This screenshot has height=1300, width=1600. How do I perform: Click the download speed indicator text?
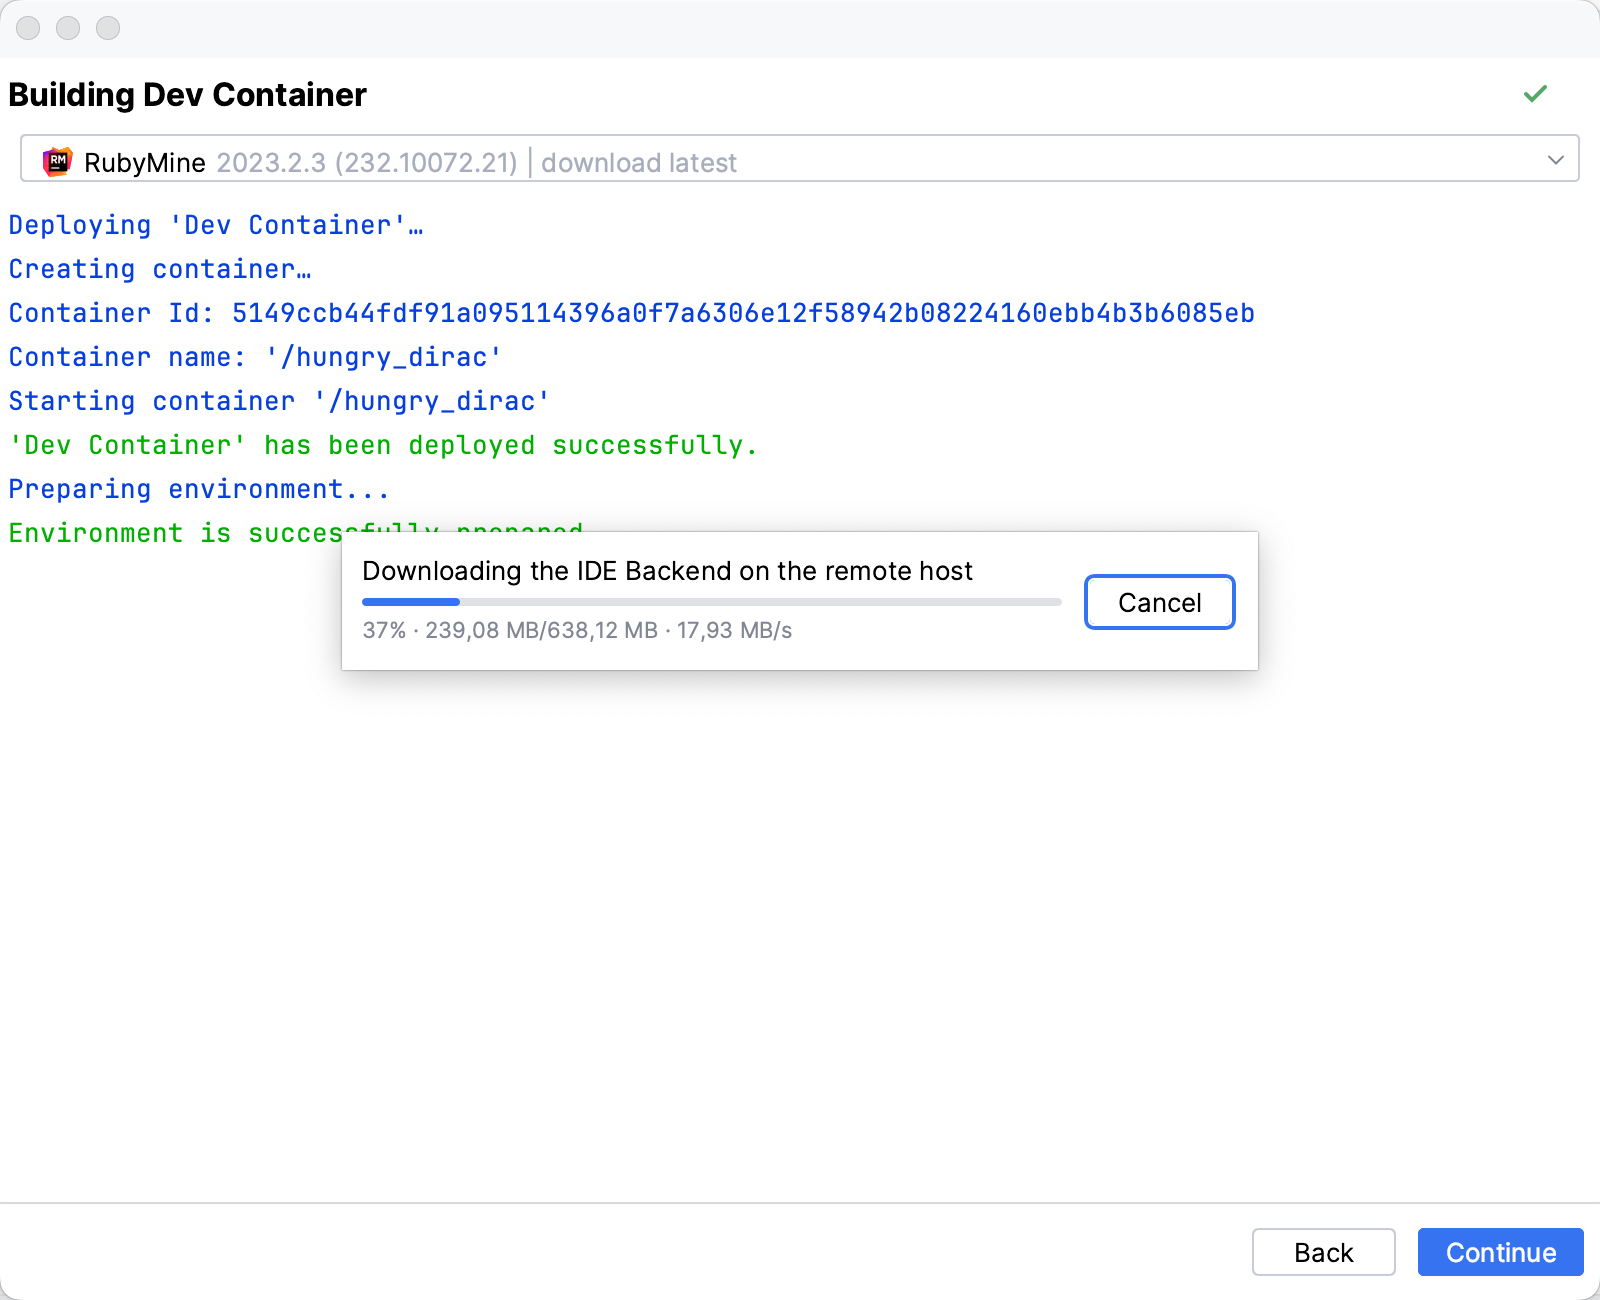point(733,630)
